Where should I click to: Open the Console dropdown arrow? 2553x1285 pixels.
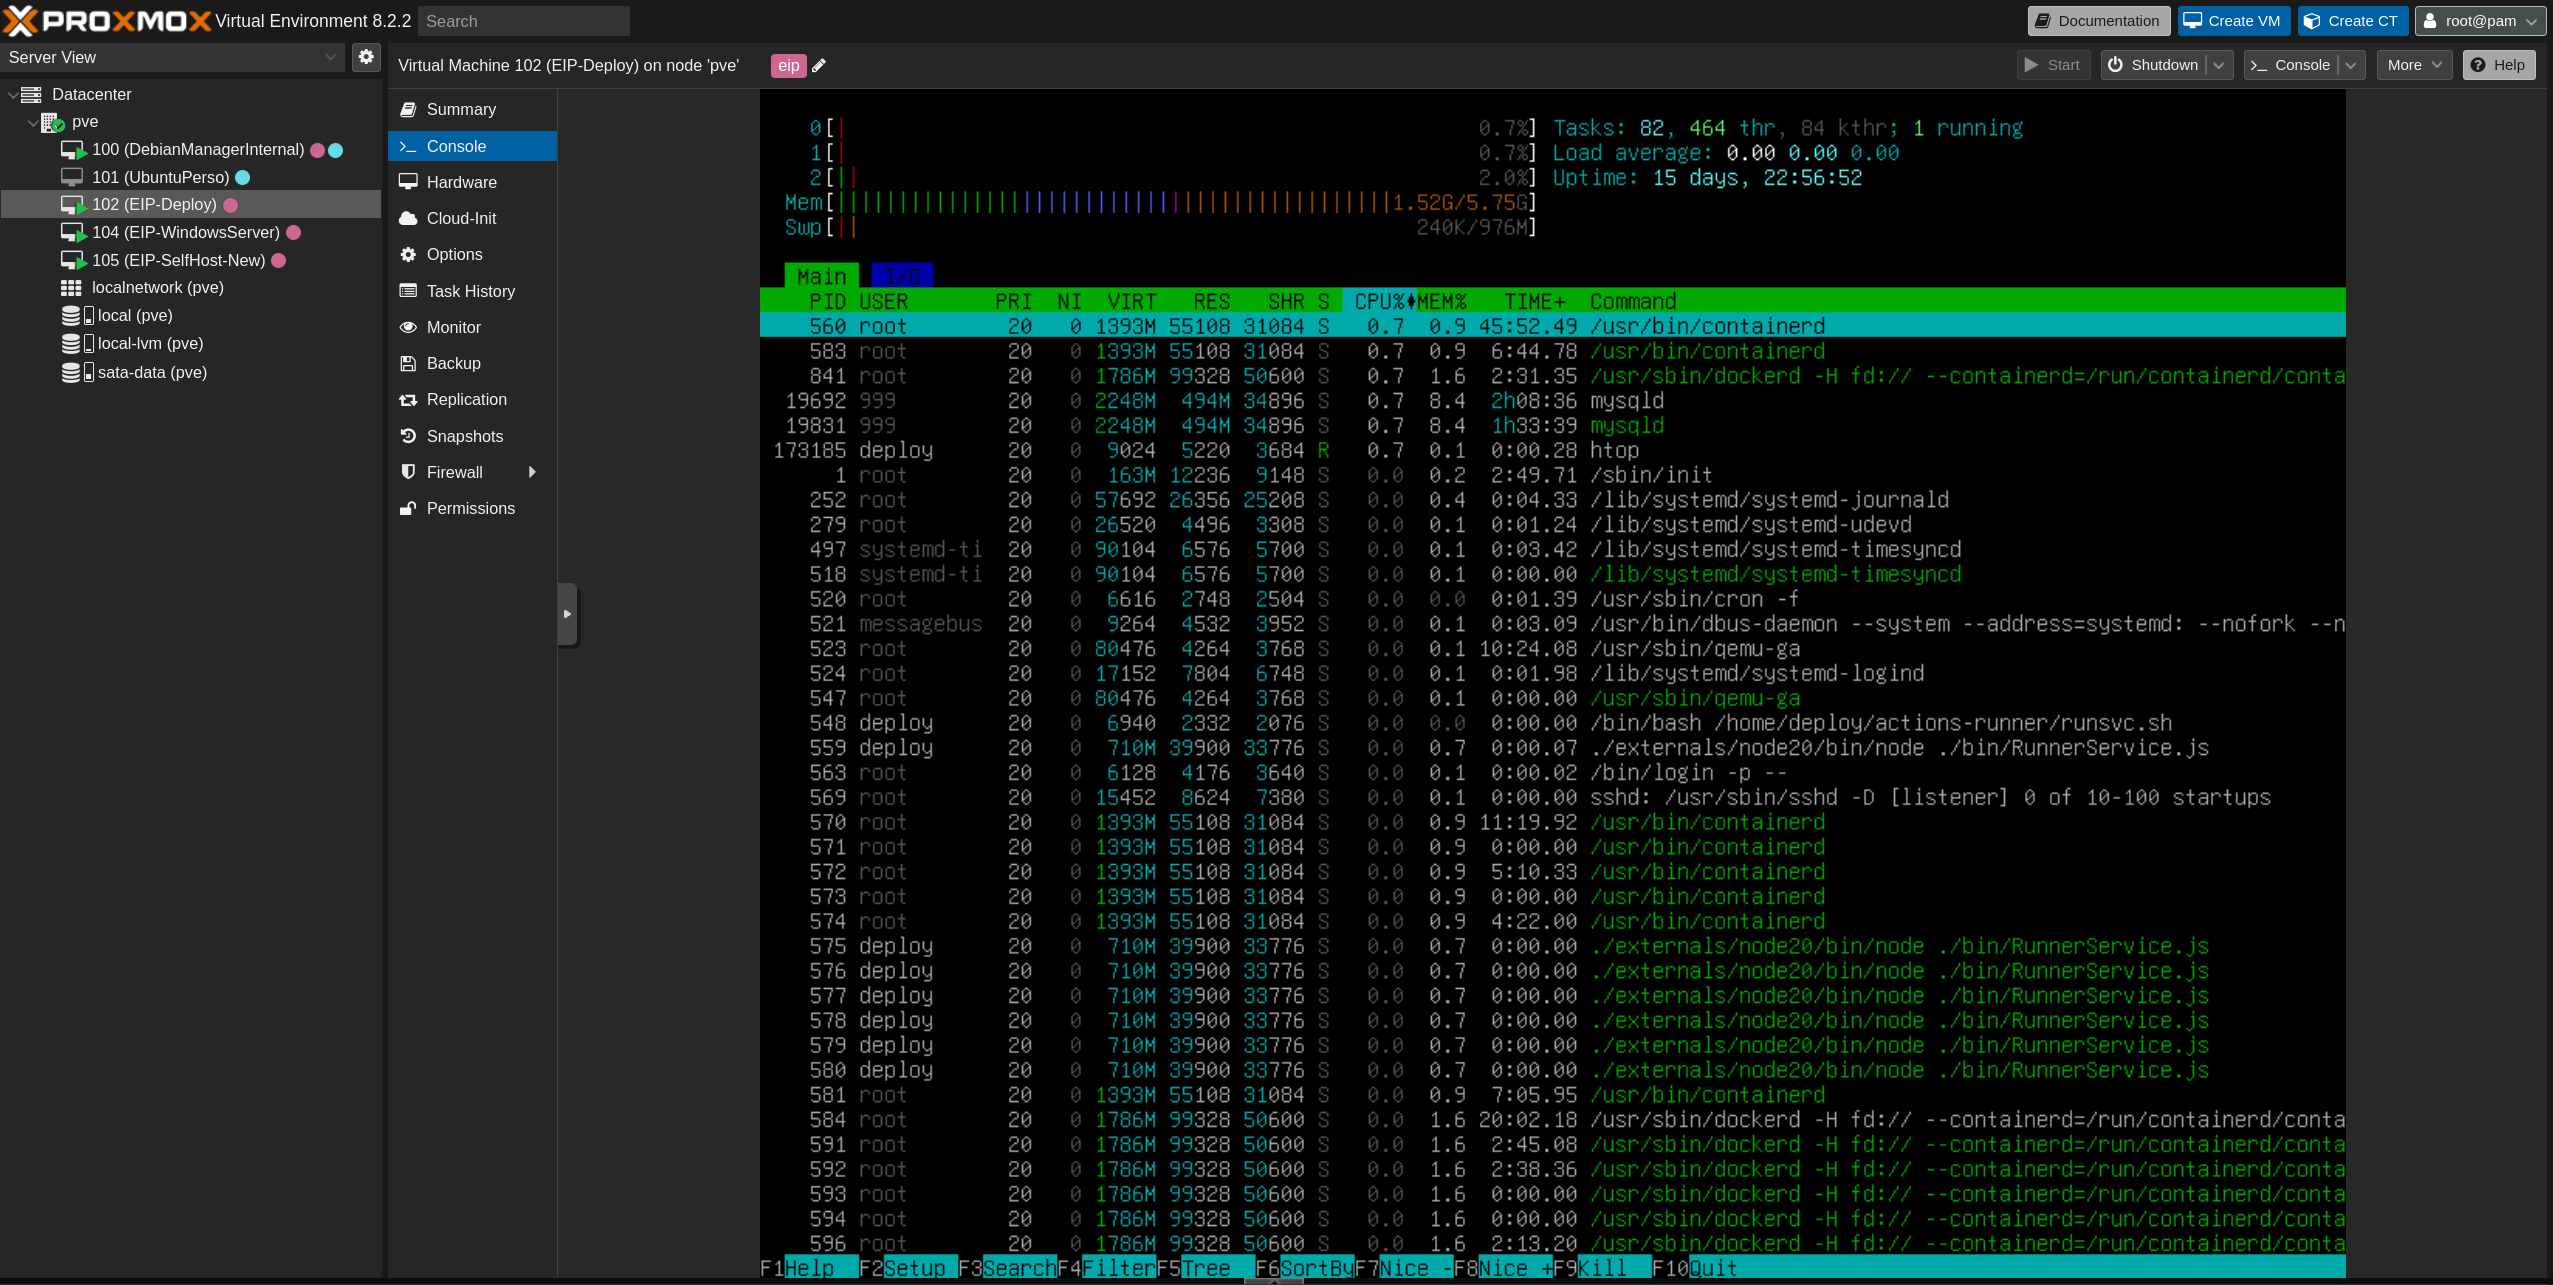[2352, 65]
